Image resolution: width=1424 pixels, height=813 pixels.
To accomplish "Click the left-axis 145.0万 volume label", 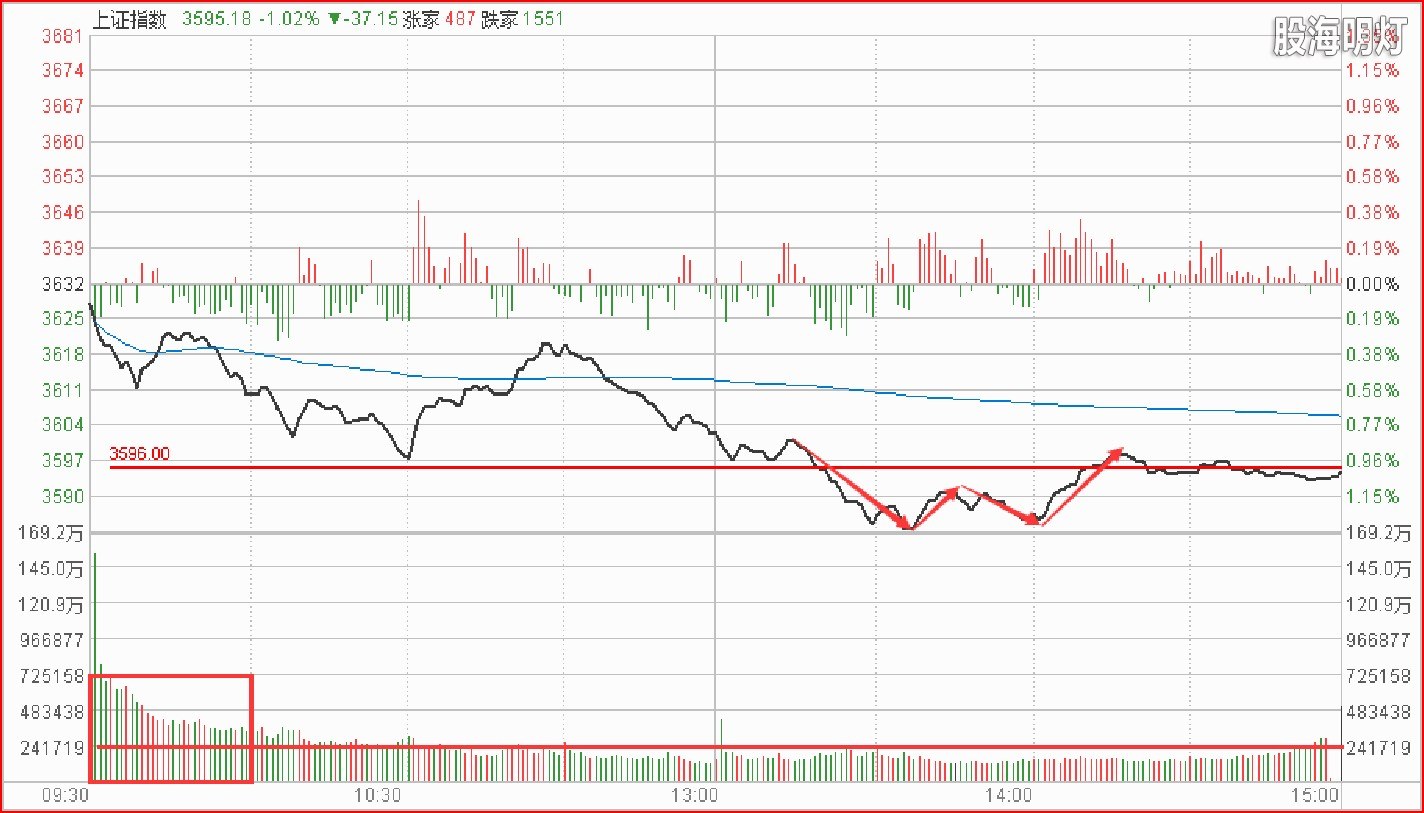I will 52,568.
